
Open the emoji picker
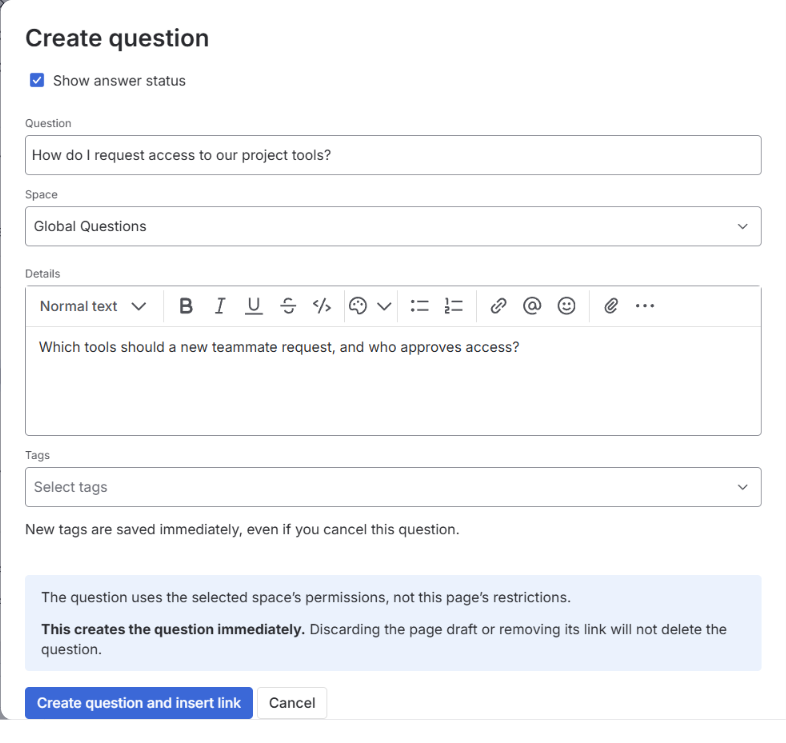566,306
